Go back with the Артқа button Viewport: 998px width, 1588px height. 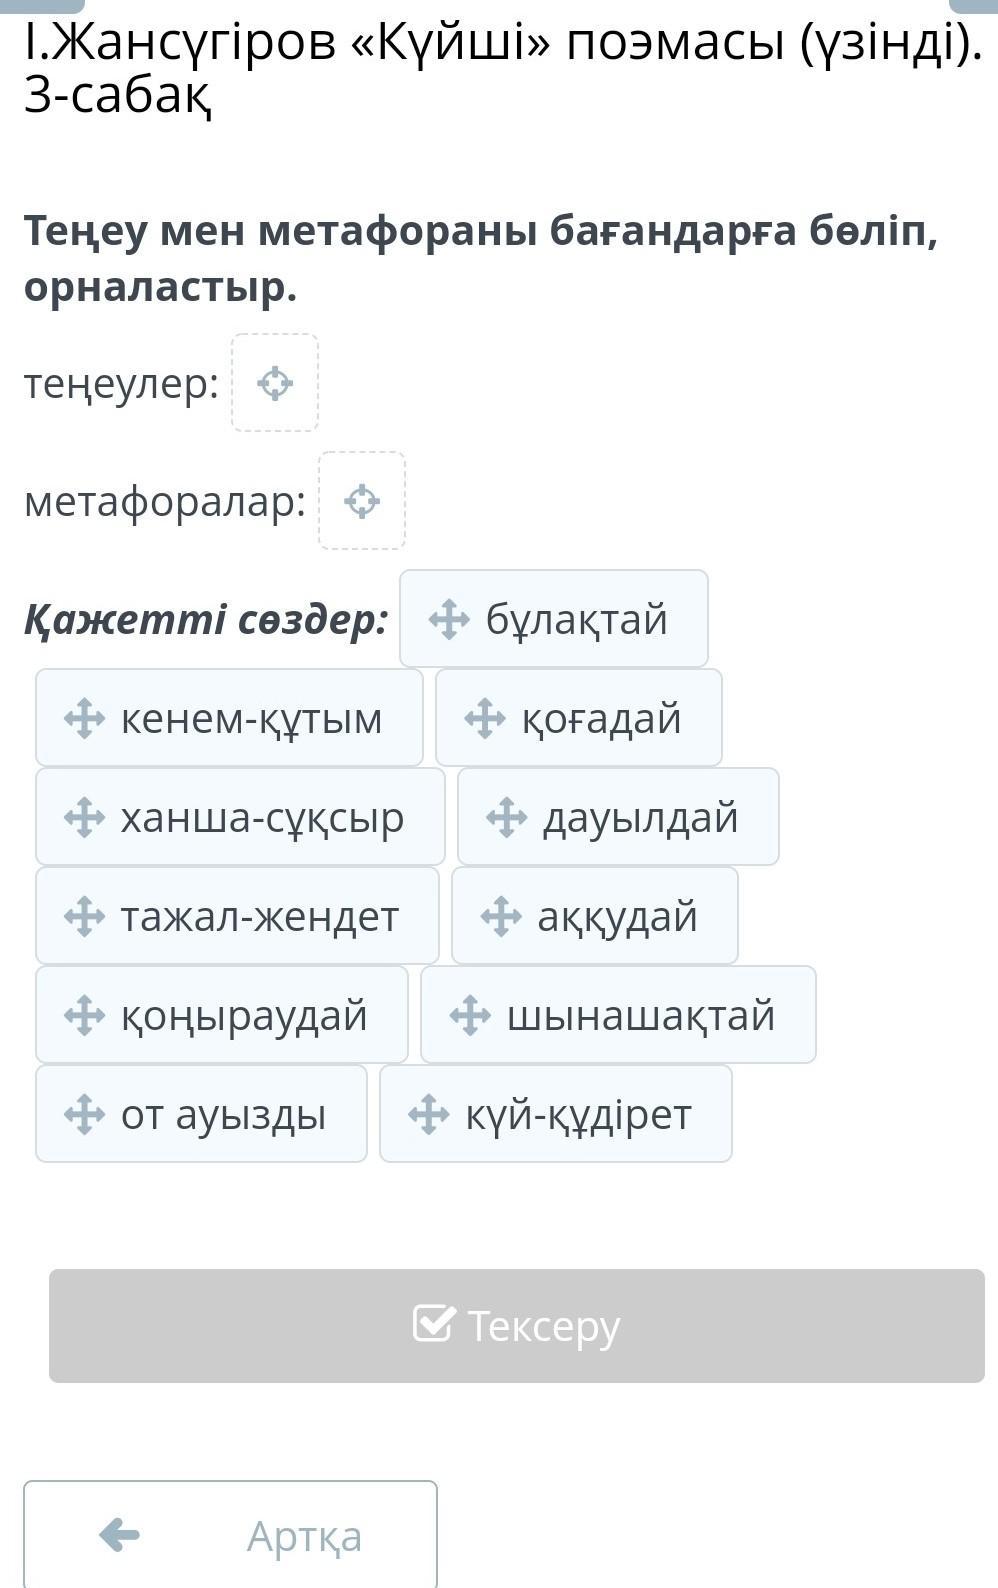230,1534
